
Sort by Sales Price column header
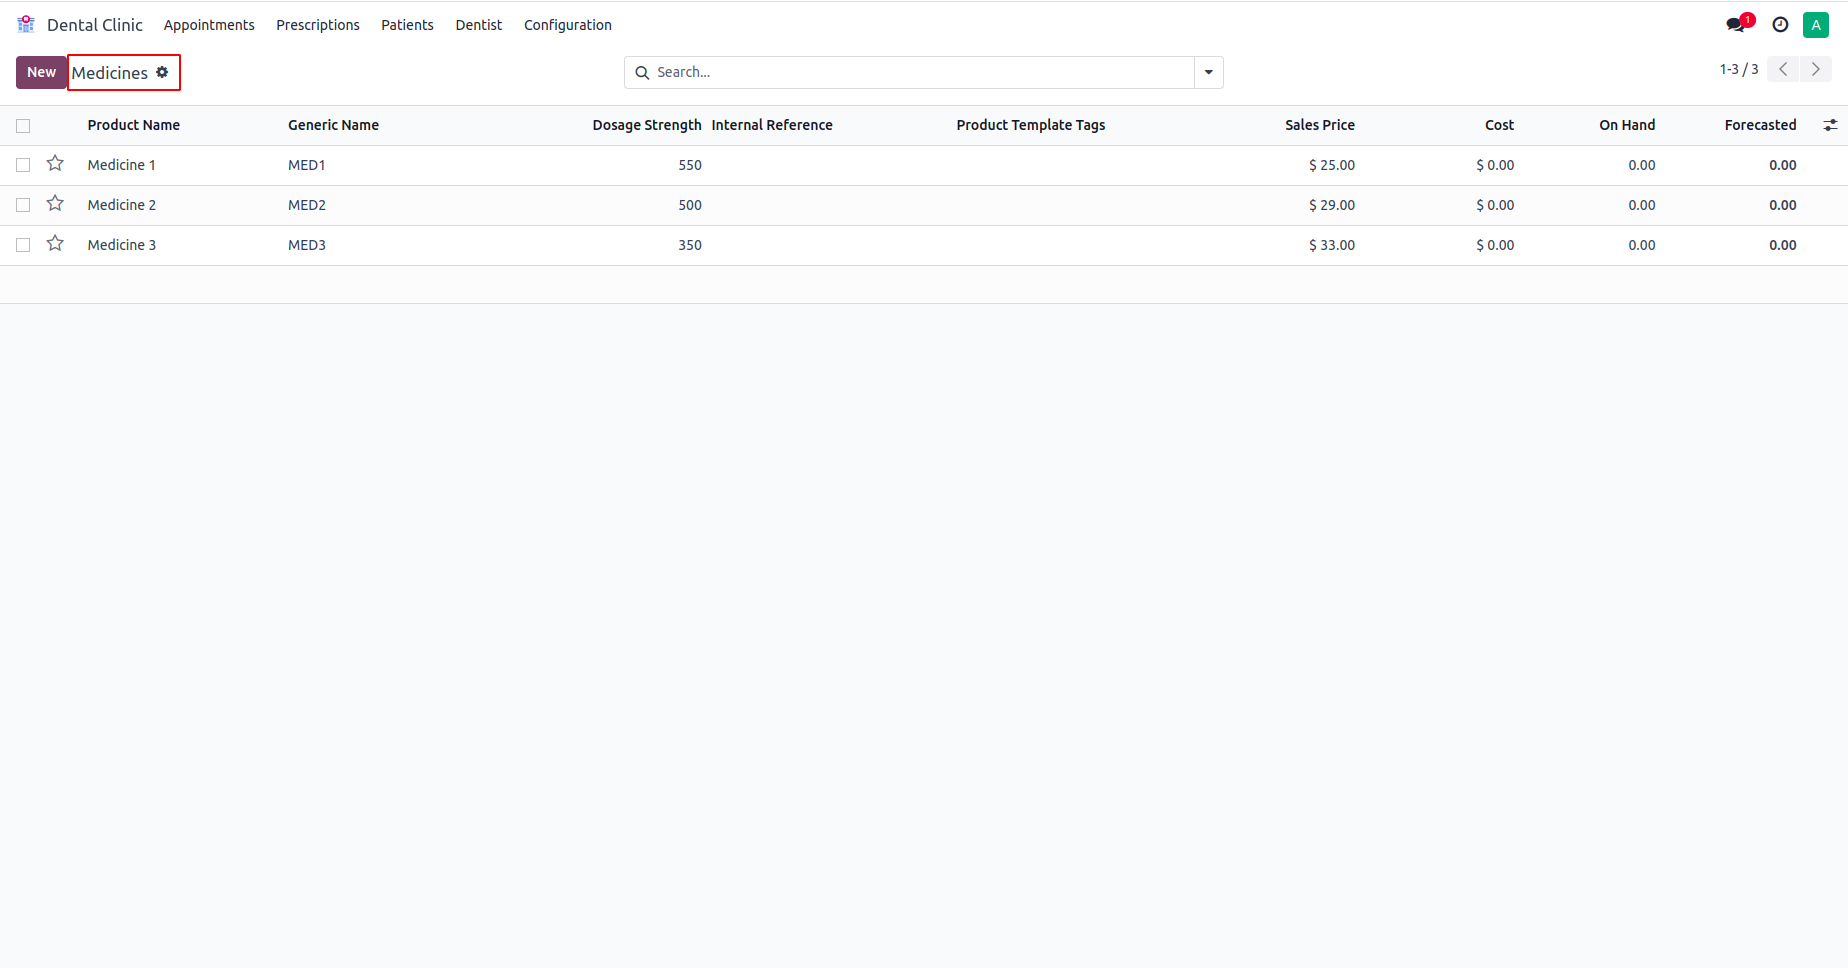[x=1320, y=125]
